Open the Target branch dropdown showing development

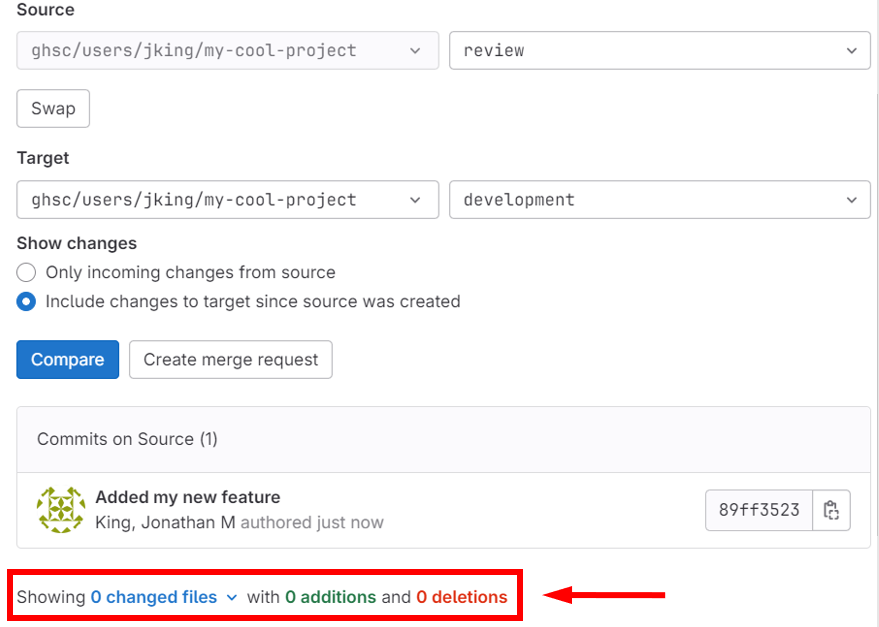point(660,200)
